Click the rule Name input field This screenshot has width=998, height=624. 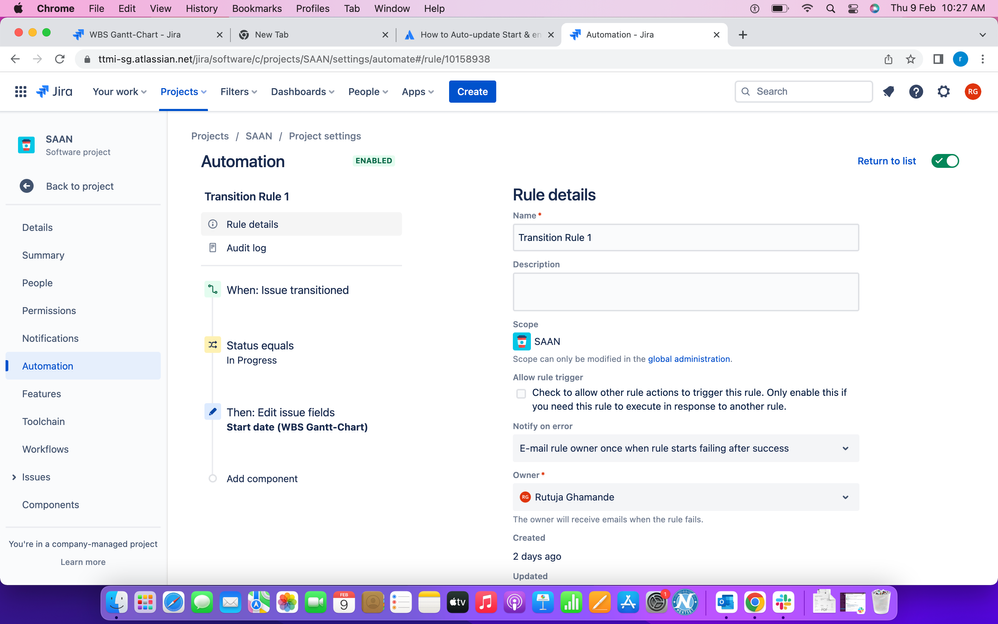coord(685,238)
